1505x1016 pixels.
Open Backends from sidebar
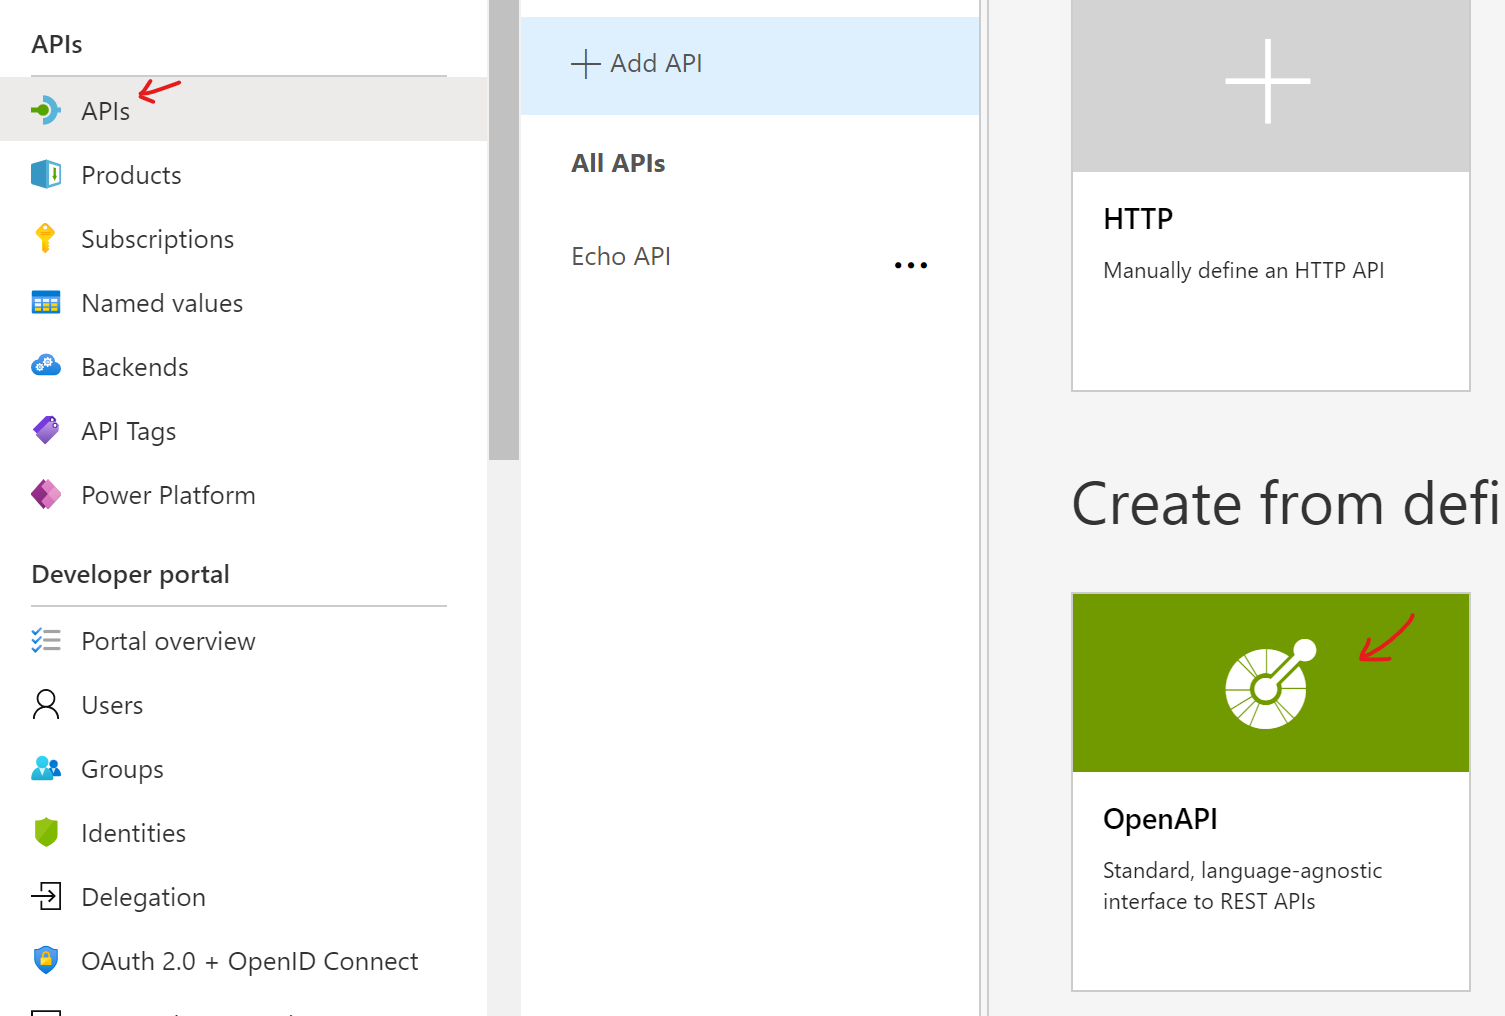(x=244, y=366)
